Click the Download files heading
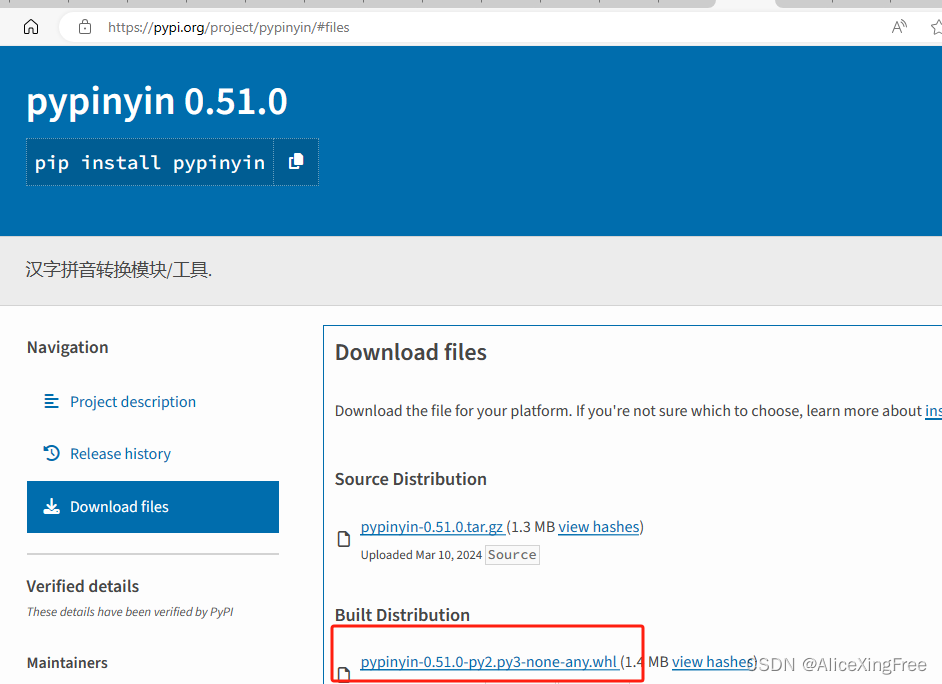This screenshot has height=684, width=942. tap(410, 353)
